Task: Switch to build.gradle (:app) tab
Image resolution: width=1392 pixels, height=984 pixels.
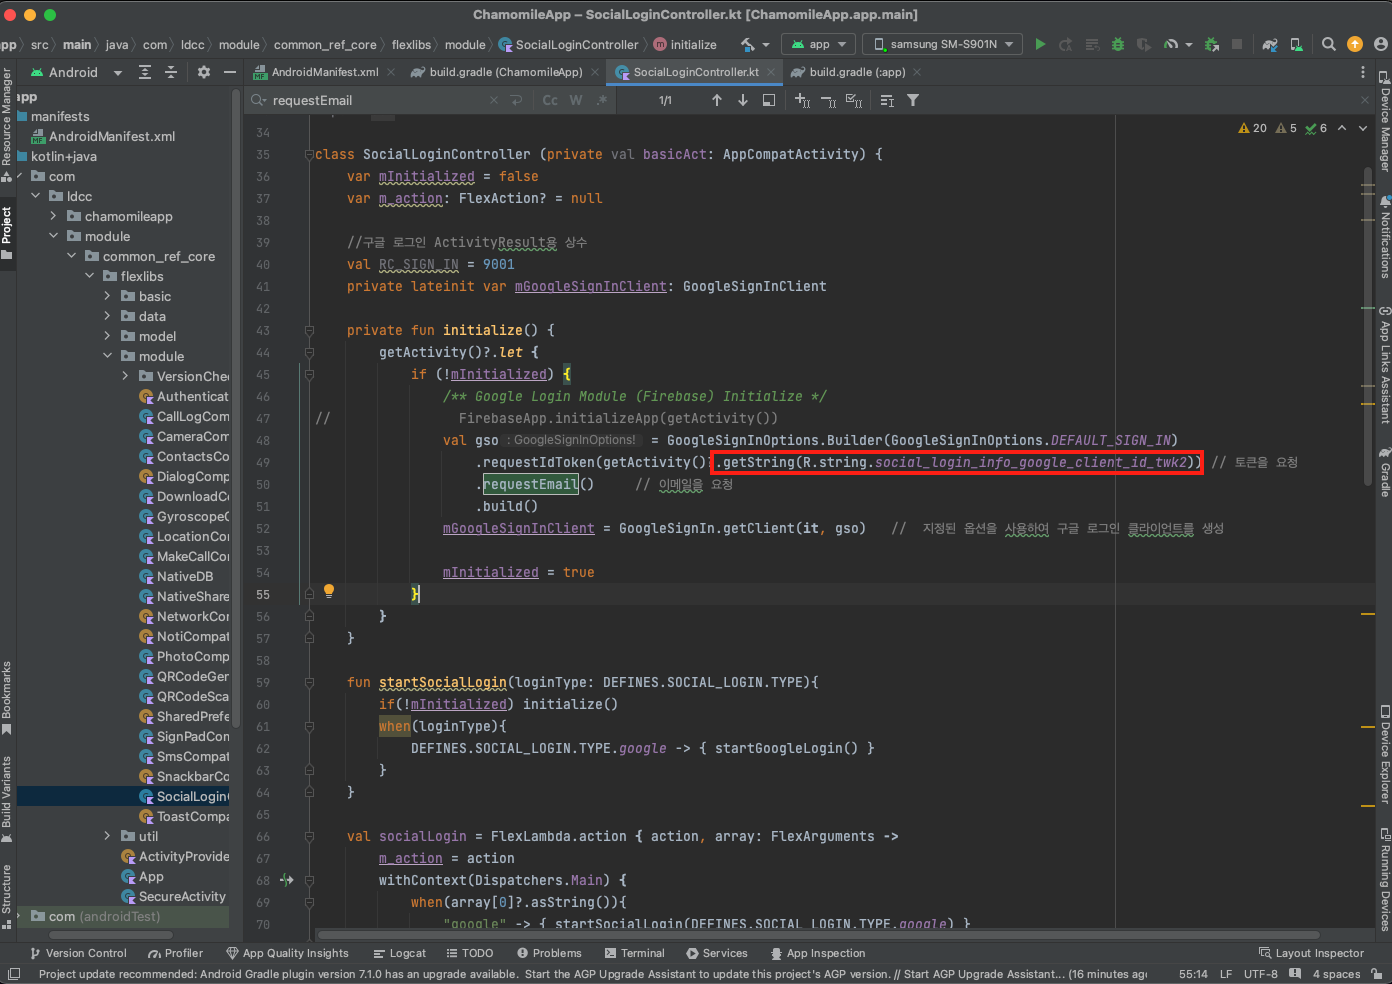Action: pos(856,72)
